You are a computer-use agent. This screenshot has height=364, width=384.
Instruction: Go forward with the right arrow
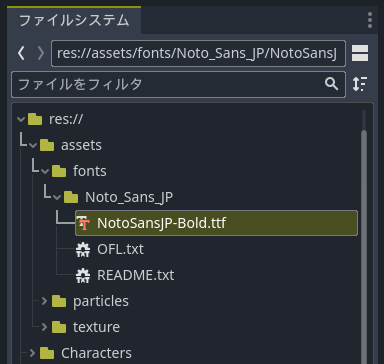[x=41, y=53]
